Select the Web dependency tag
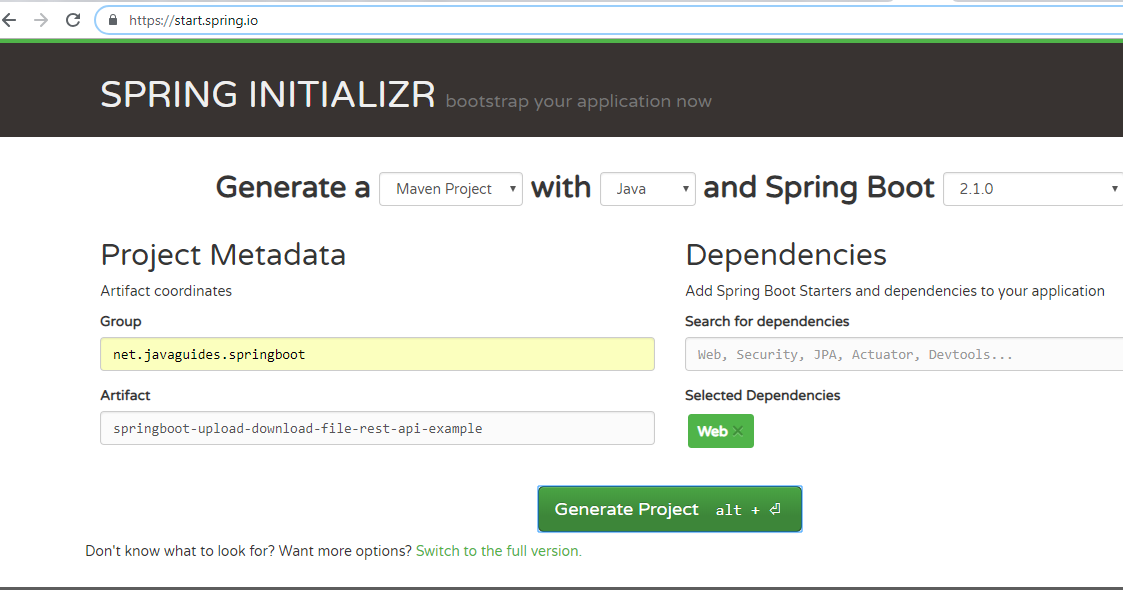The height and width of the screenshot is (590, 1123). 712,430
